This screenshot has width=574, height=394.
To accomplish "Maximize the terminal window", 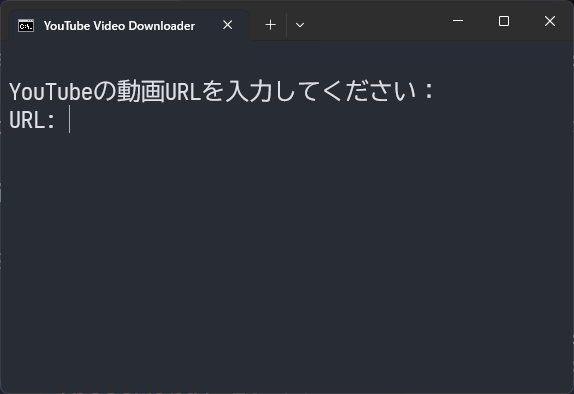I will (x=504, y=21).
